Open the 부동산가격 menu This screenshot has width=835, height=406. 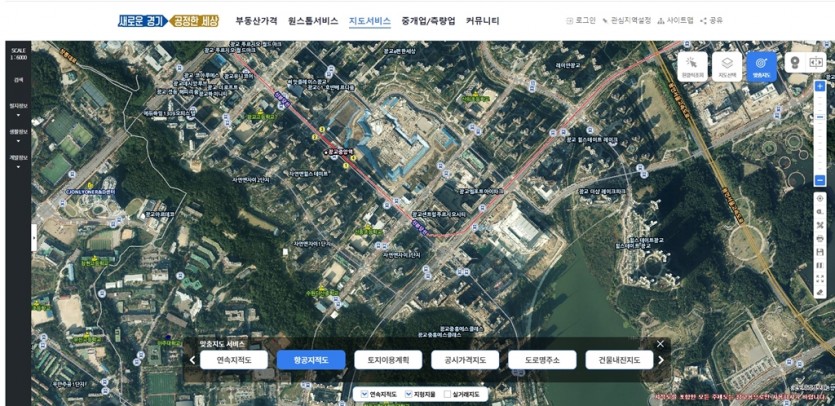[256, 20]
